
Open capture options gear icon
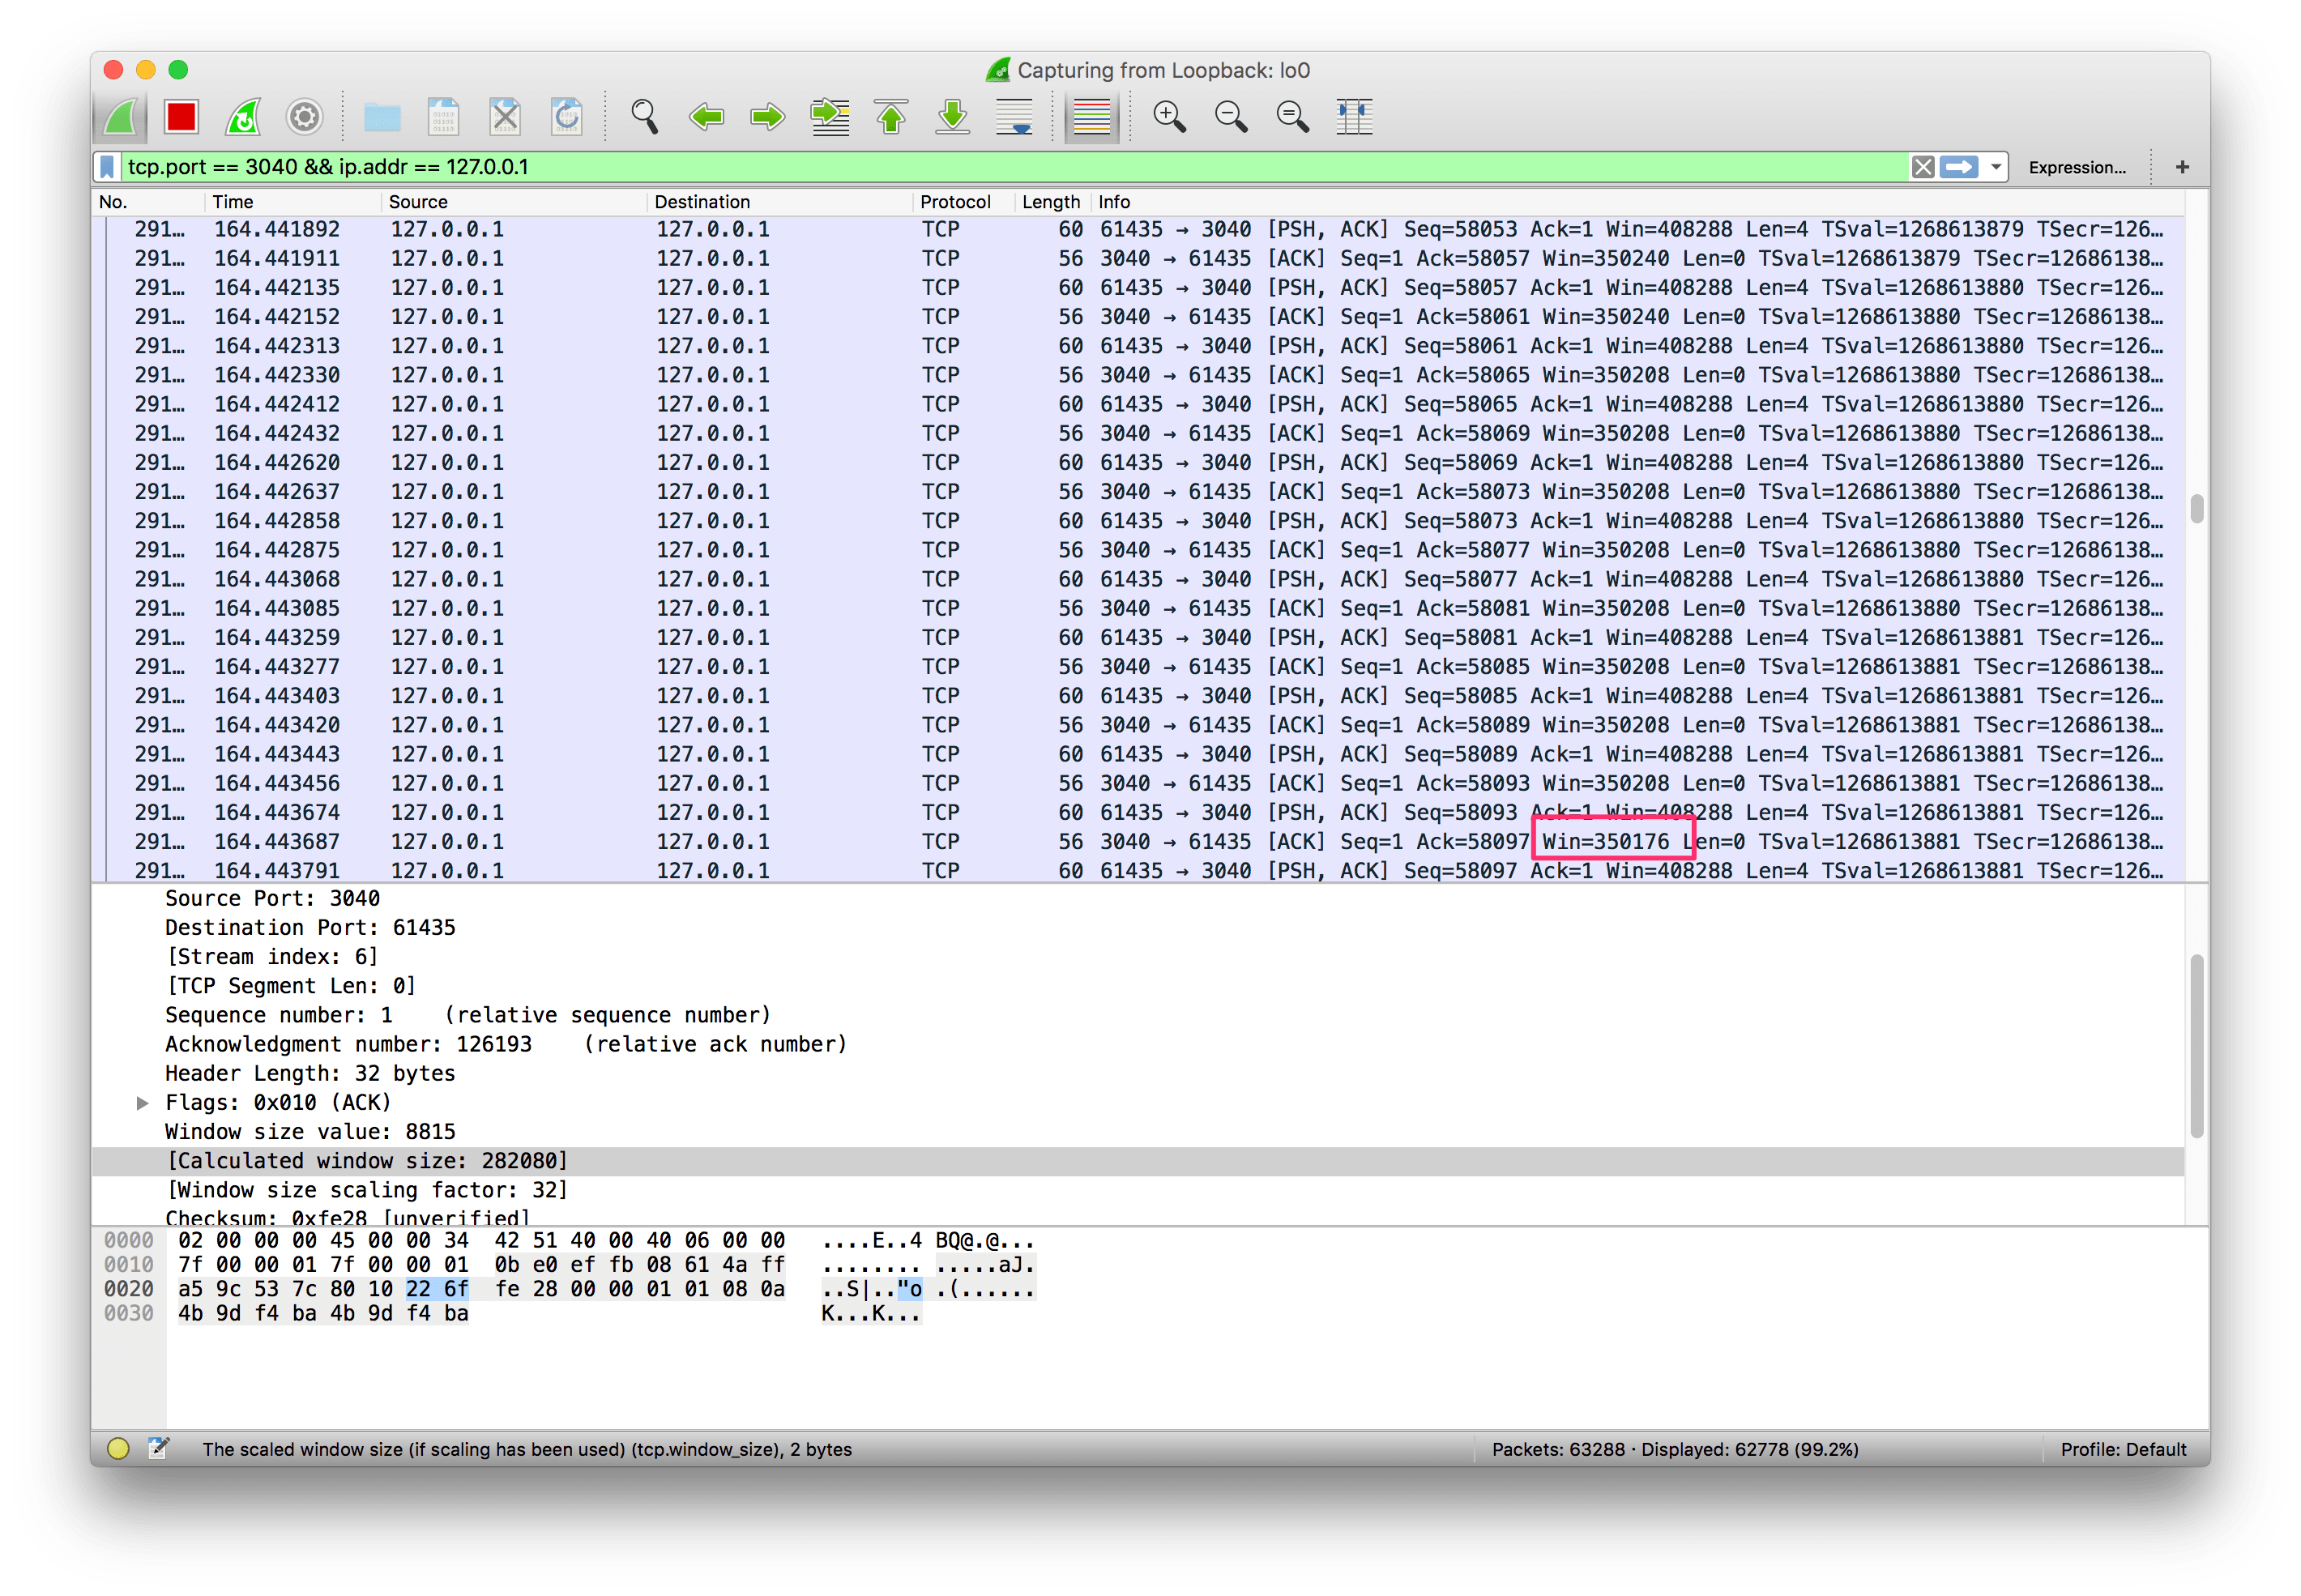pyautogui.click(x=305, y=117)
